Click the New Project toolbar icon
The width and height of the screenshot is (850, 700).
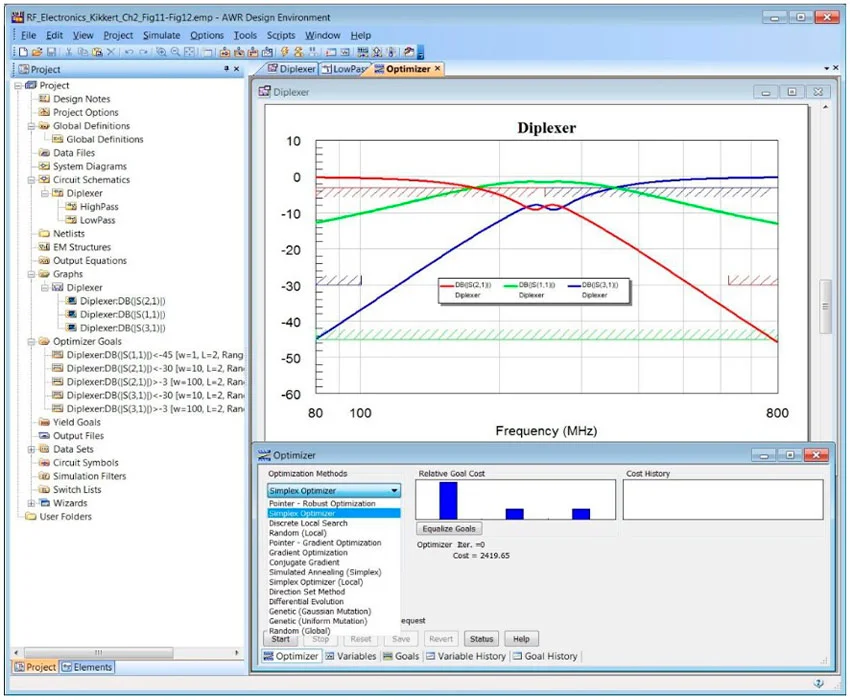[x=21, y=51]
